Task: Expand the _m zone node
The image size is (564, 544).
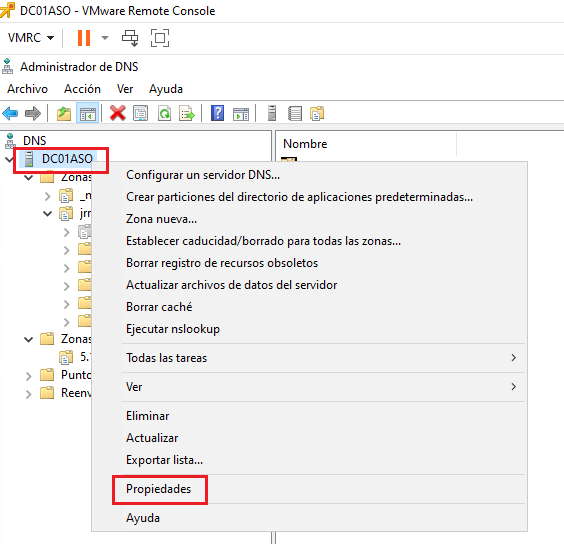Action: [47, 196]
